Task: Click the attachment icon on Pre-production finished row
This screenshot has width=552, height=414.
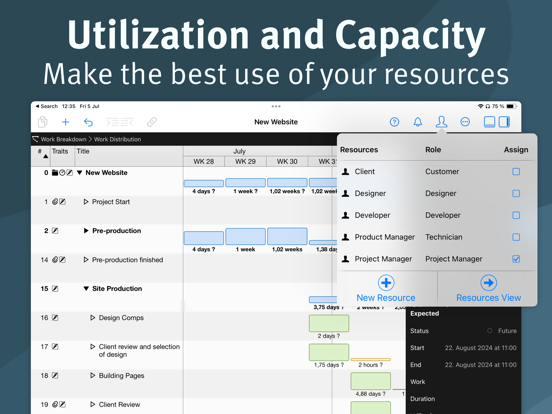Action: pyautogui.click(x=55, y=260)
